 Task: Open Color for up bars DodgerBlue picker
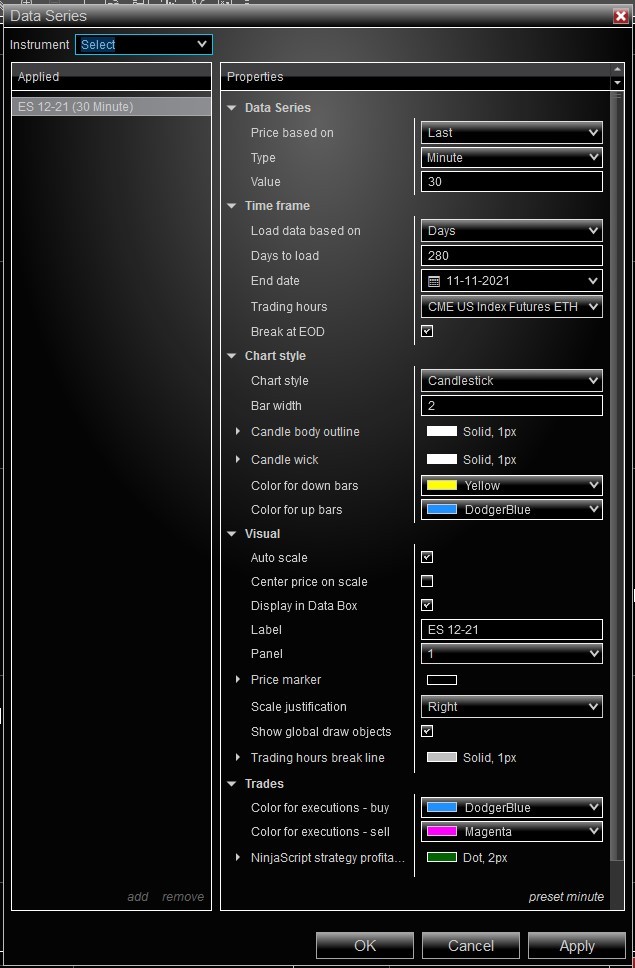click(512, 510)
